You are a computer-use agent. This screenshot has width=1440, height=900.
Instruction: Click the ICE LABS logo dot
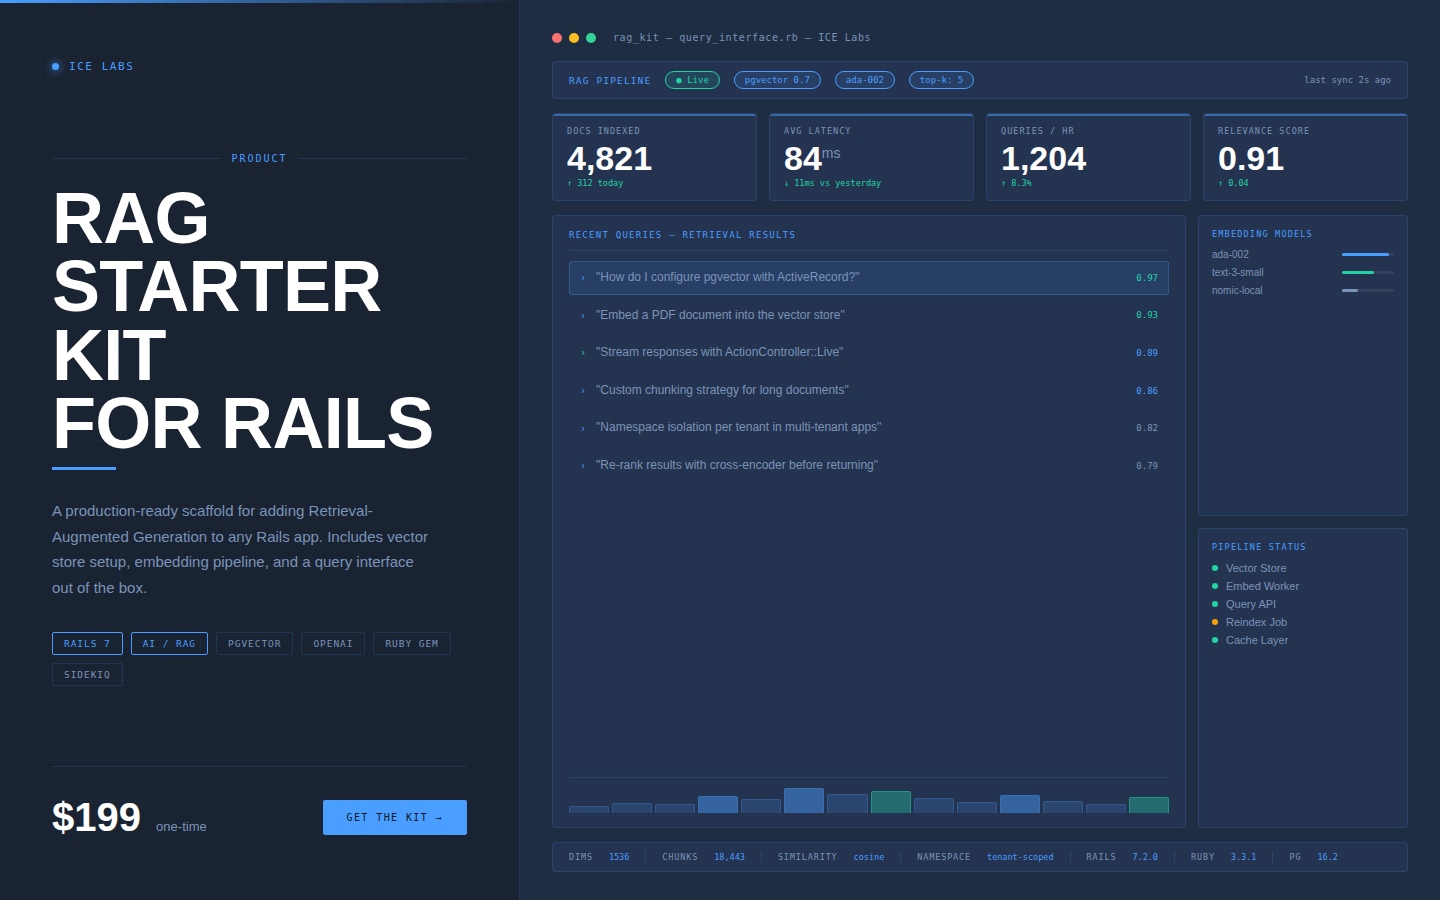55,66
